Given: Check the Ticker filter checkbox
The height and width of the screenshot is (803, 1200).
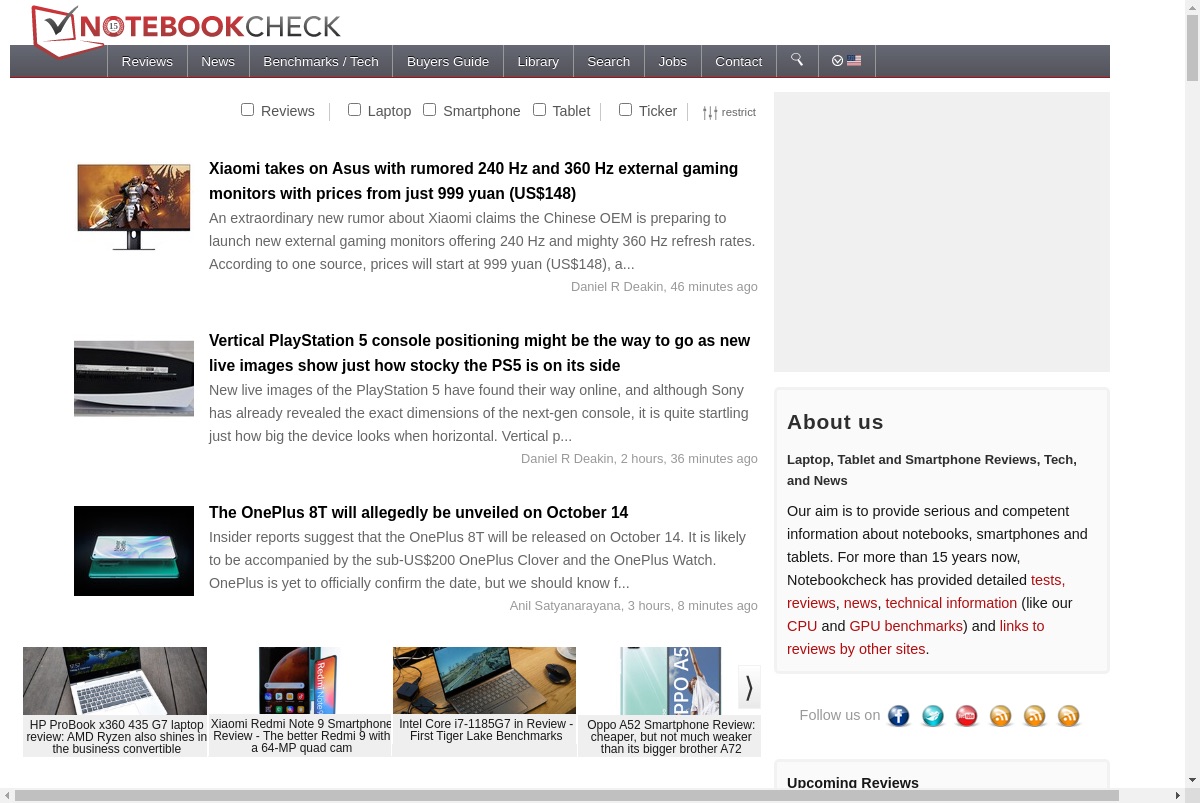Looking at the screenshot, I should [x=625, y=109].
